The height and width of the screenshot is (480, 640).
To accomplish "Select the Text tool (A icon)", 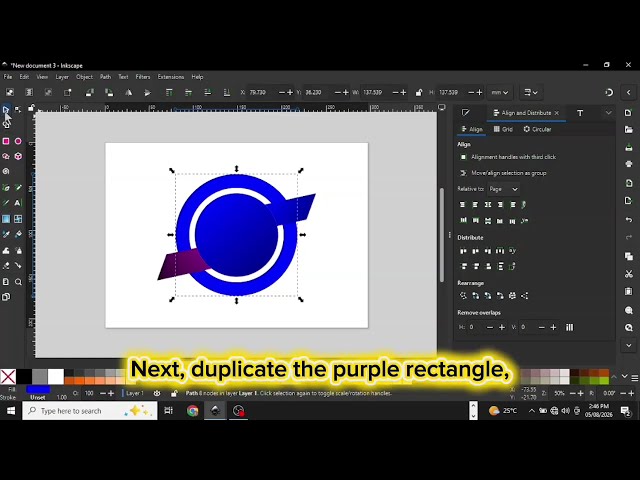I will click(x=18, y=203).
